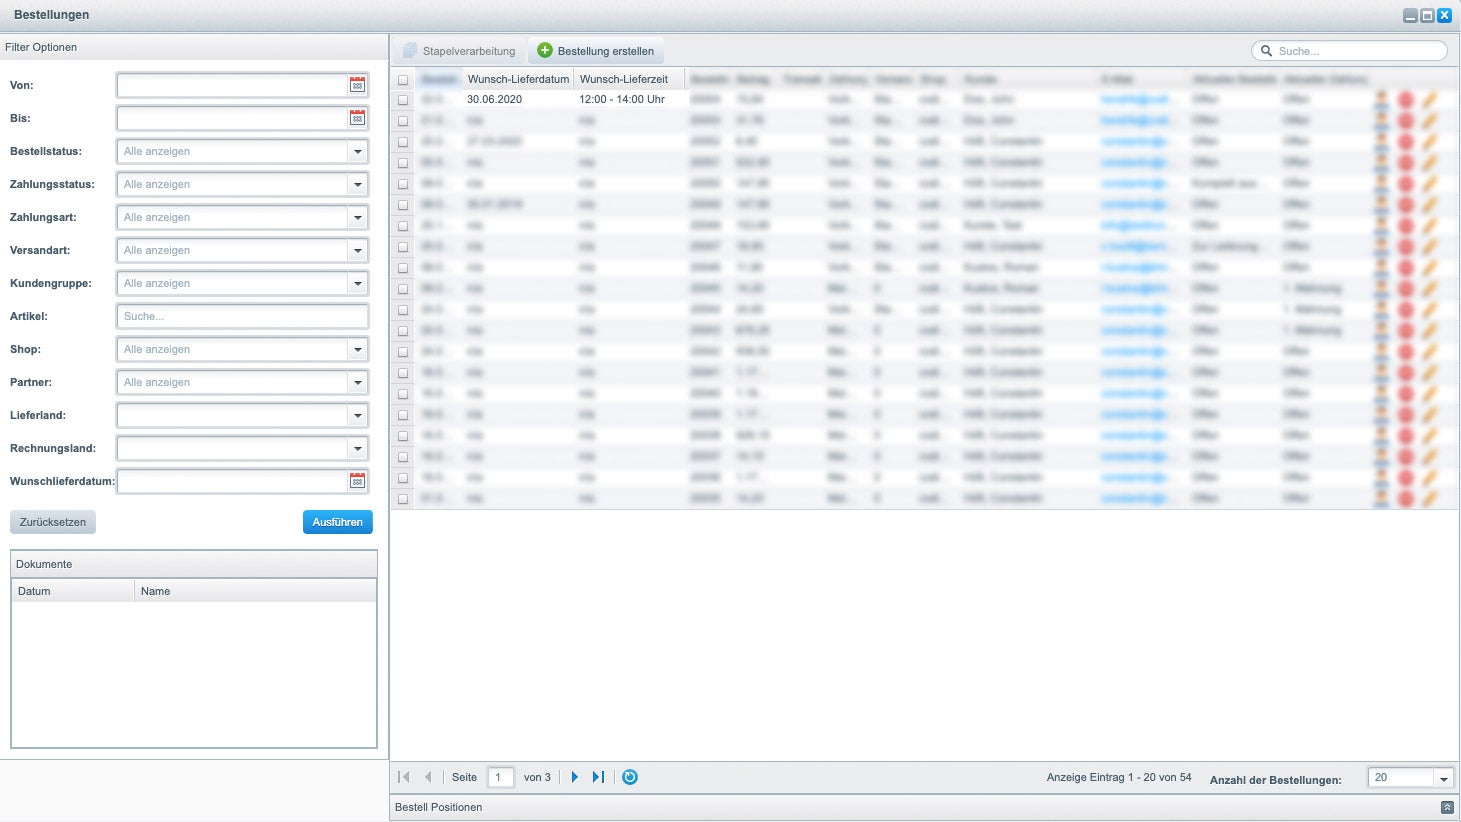Click the Ausführen button

(337, 522)
